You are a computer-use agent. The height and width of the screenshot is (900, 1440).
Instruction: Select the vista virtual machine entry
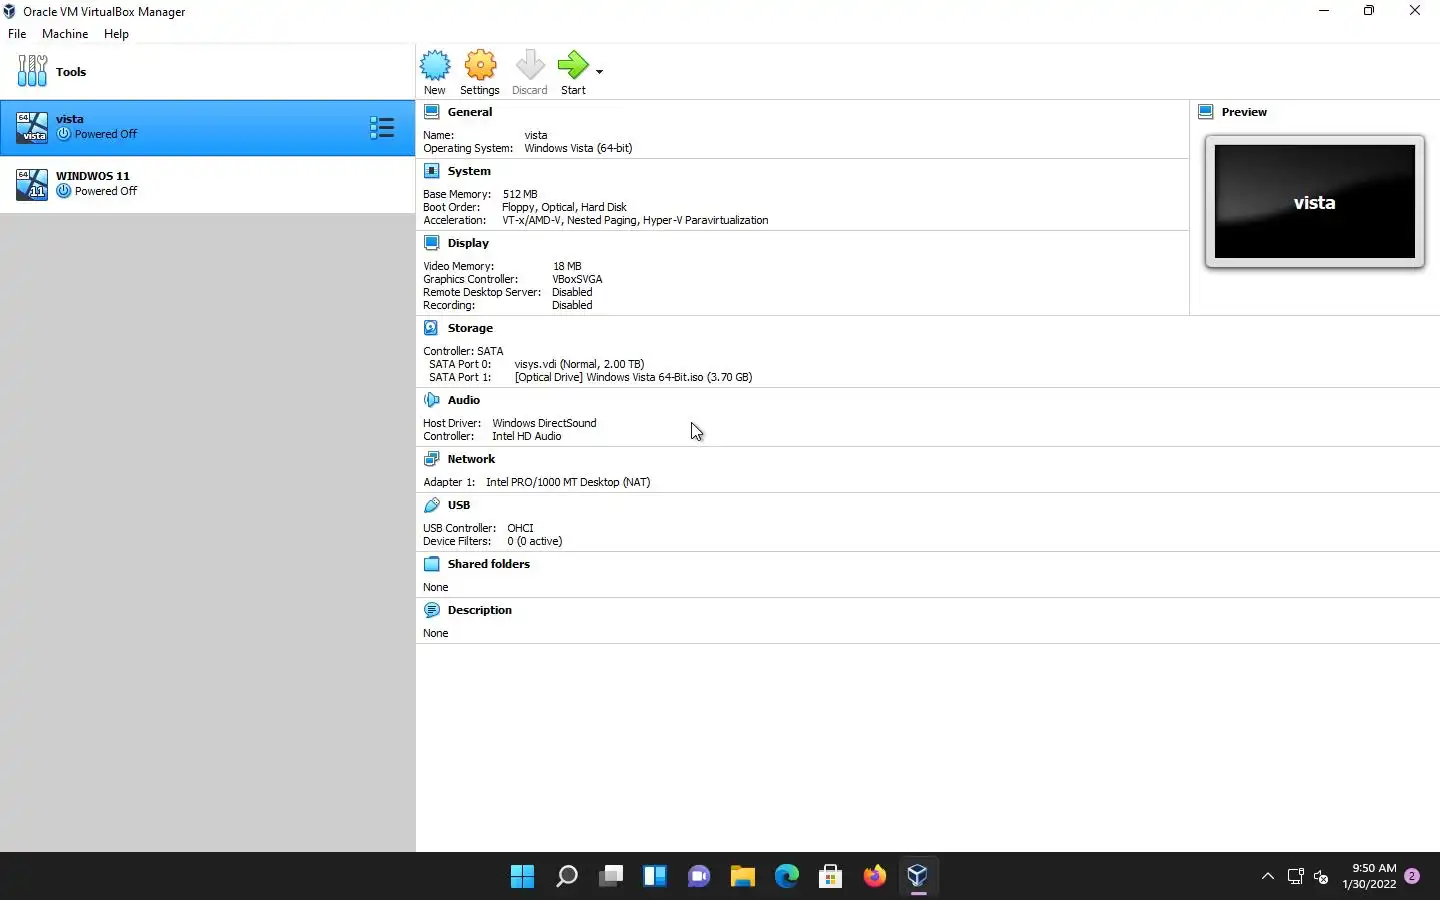[207, 127]
